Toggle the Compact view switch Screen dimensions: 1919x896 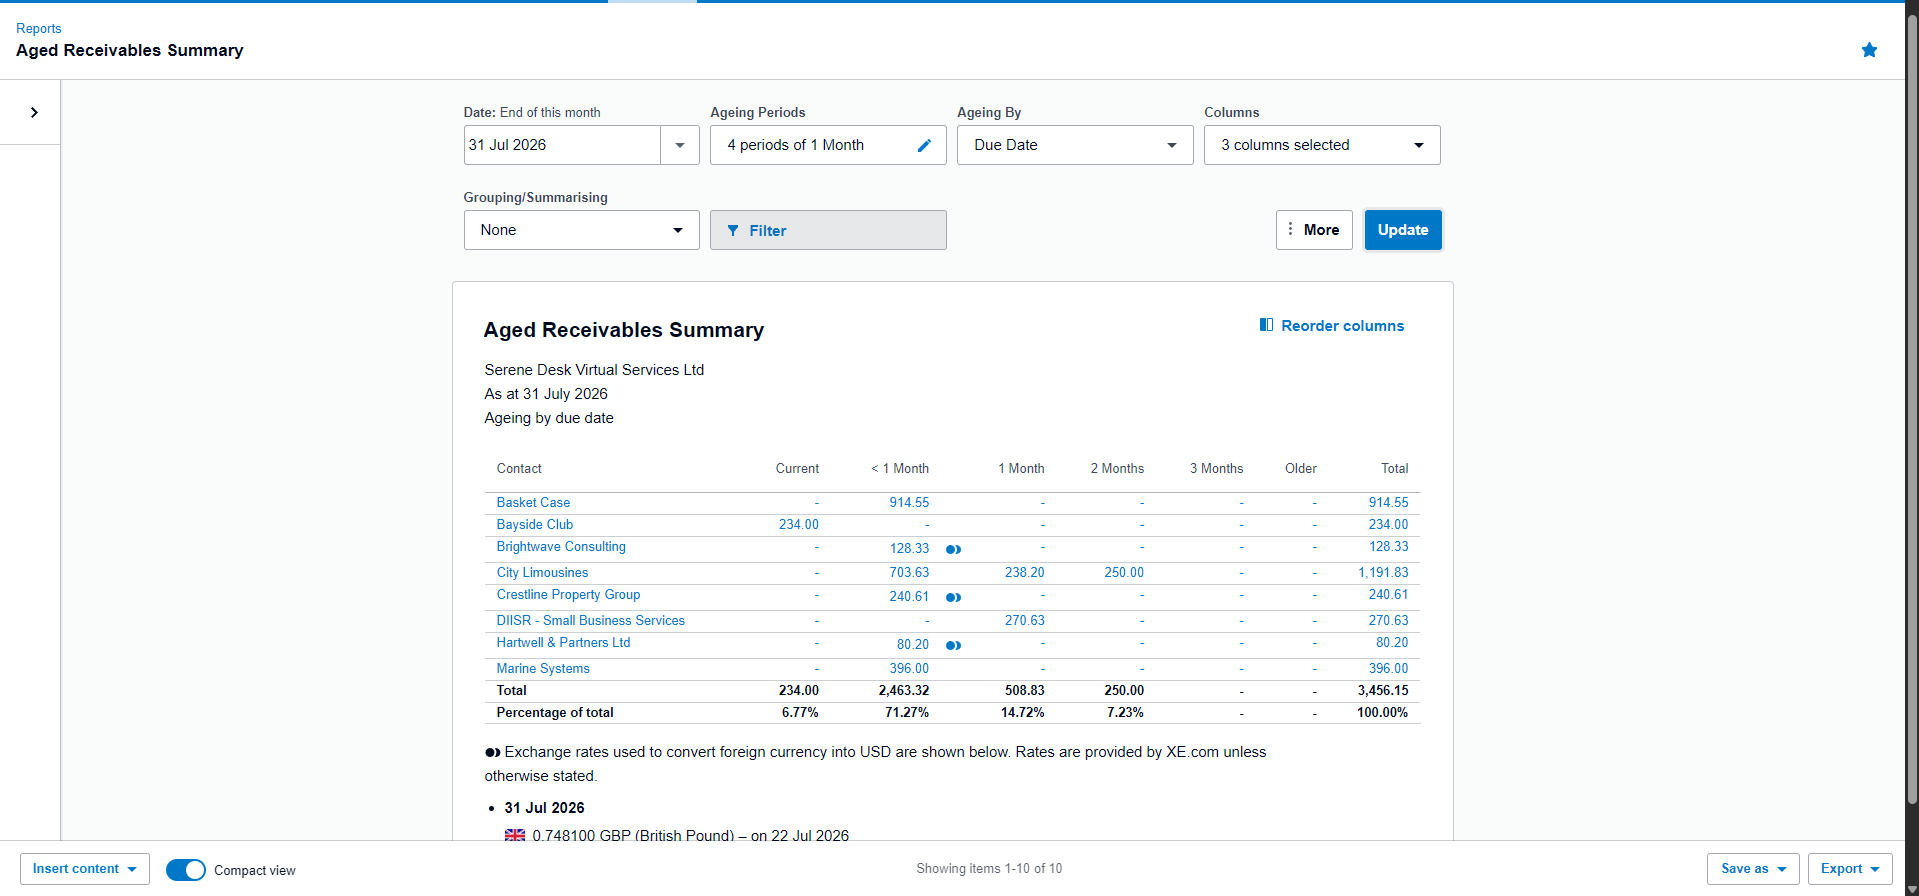pos(186,870)
